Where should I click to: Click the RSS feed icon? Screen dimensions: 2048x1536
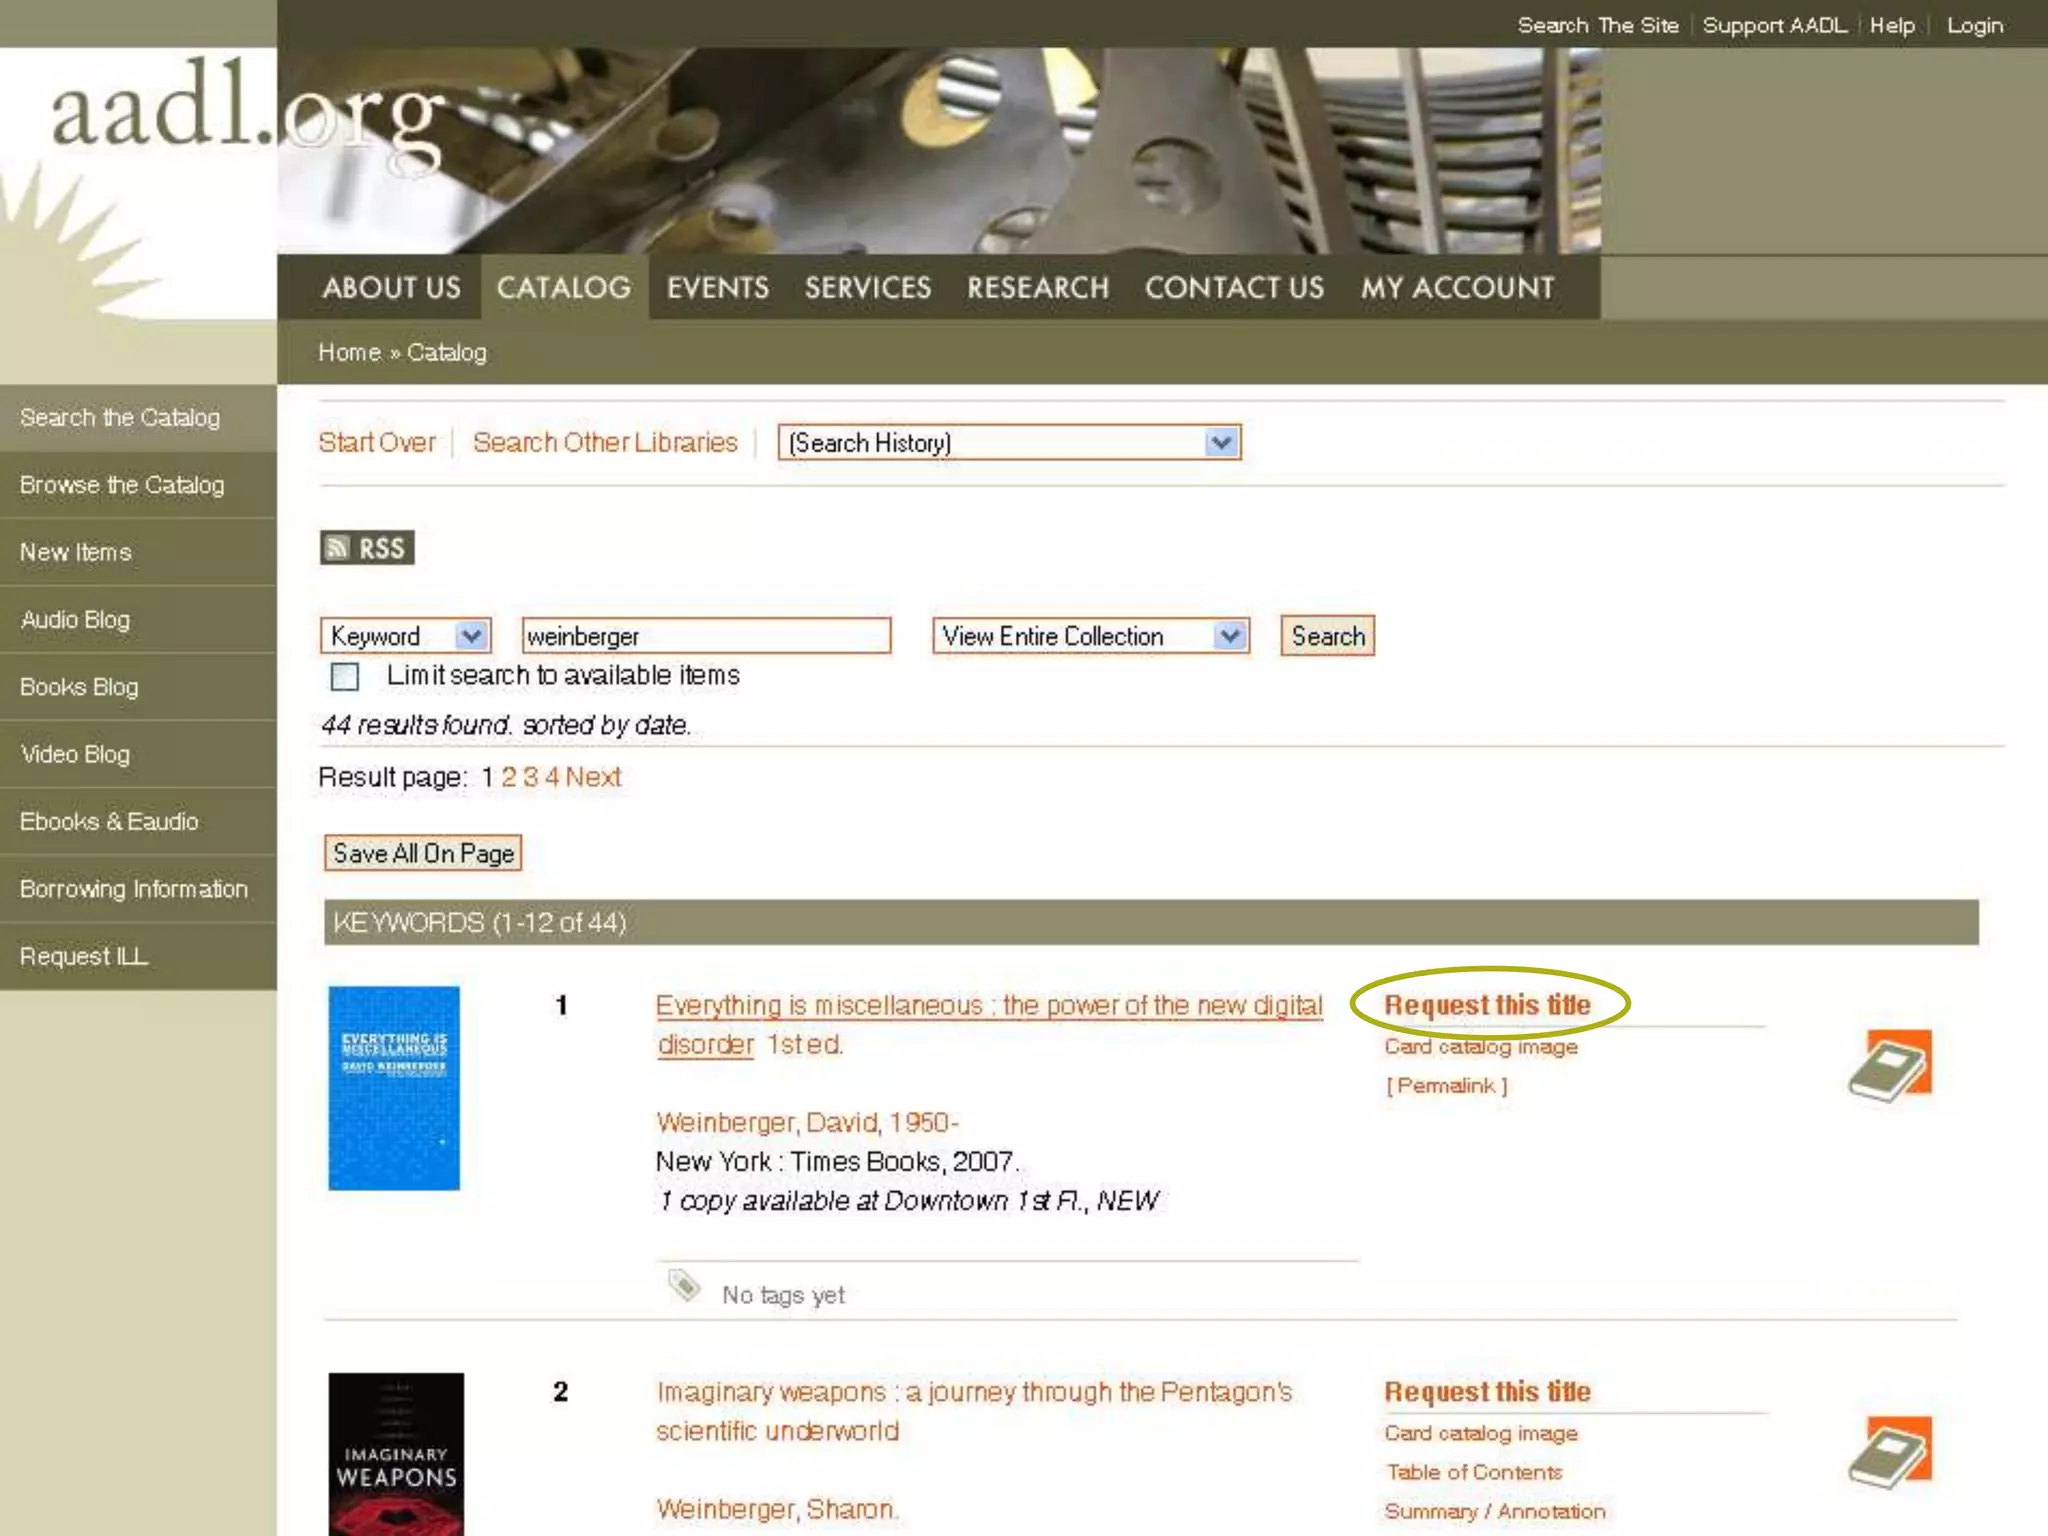[366, 548]
